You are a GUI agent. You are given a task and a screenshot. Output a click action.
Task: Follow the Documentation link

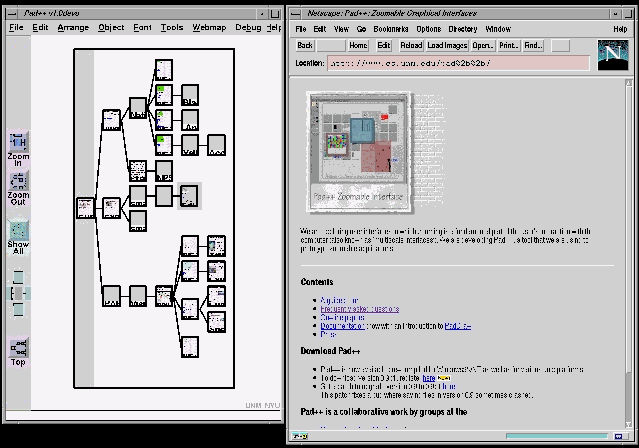342,326
